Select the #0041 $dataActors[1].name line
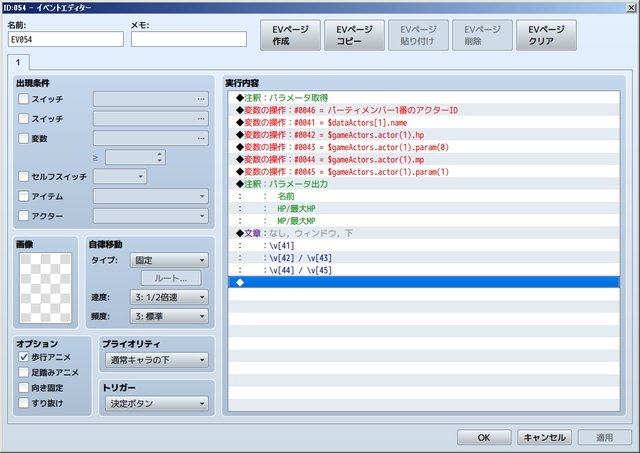Screen dimensions: 640x453 [x=424, y=122]
